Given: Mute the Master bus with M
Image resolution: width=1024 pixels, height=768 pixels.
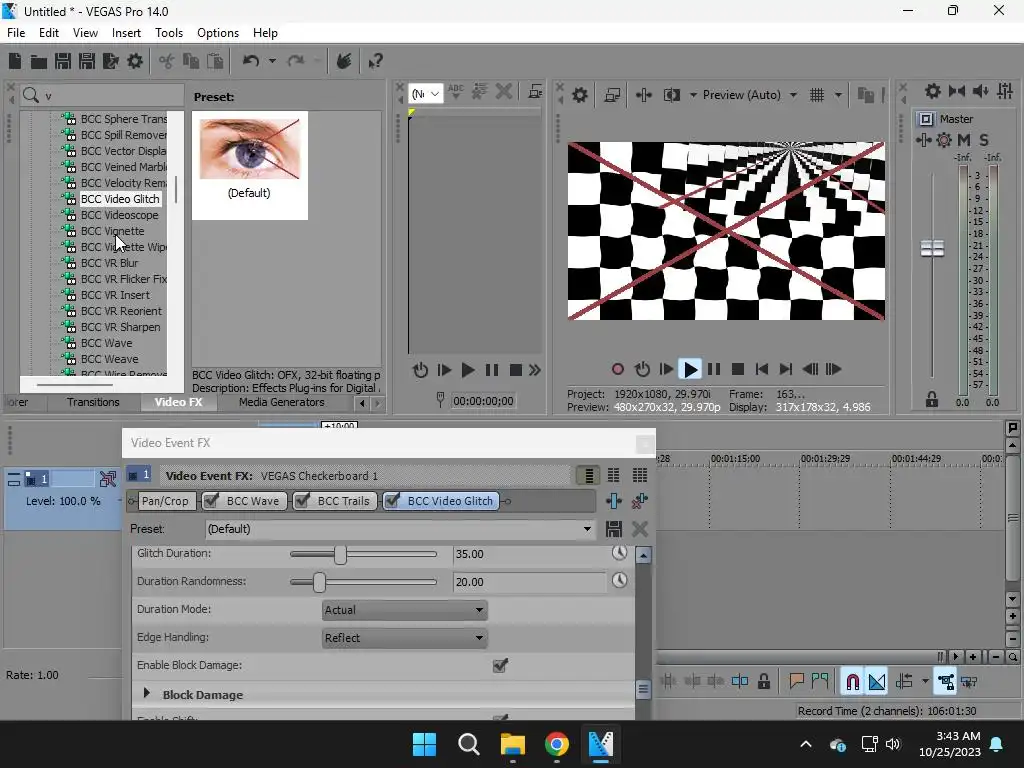Looking at the screenshot, I should point(964,140).
